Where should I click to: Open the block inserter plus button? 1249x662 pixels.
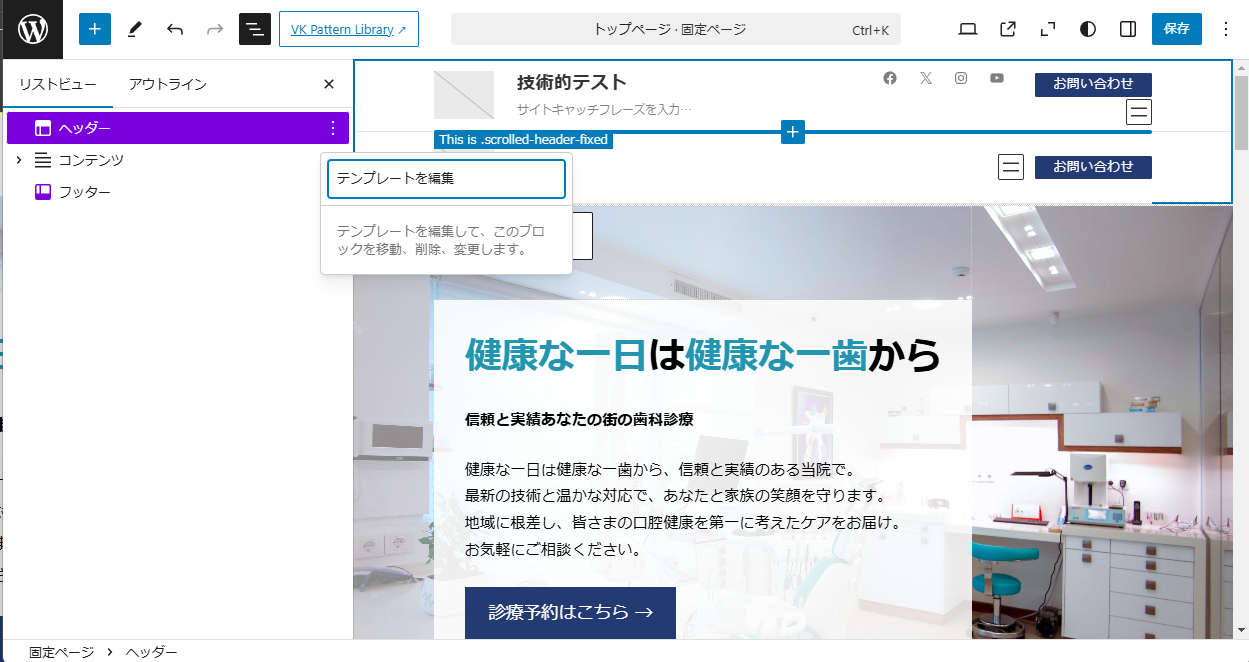94,29
